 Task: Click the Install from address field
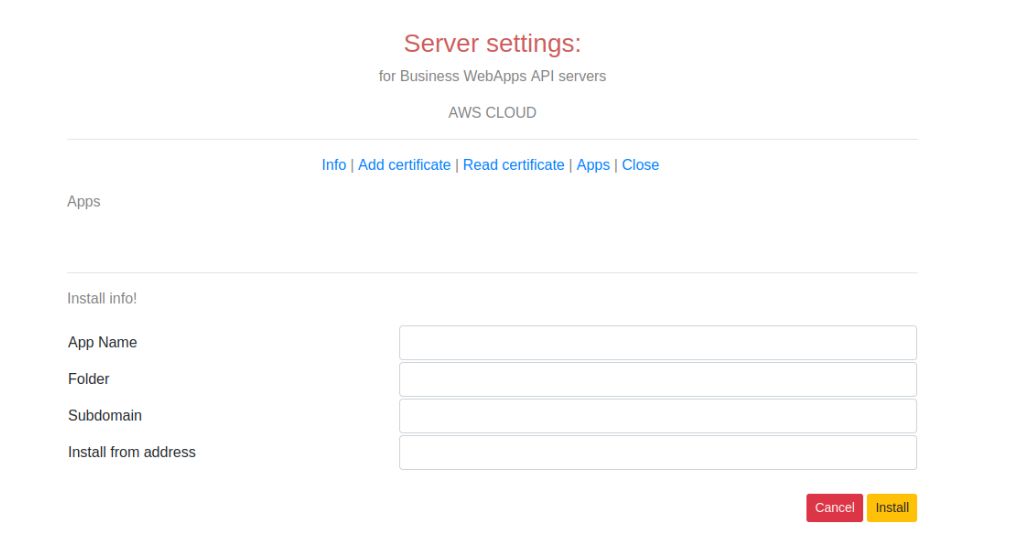click(658, 452)
